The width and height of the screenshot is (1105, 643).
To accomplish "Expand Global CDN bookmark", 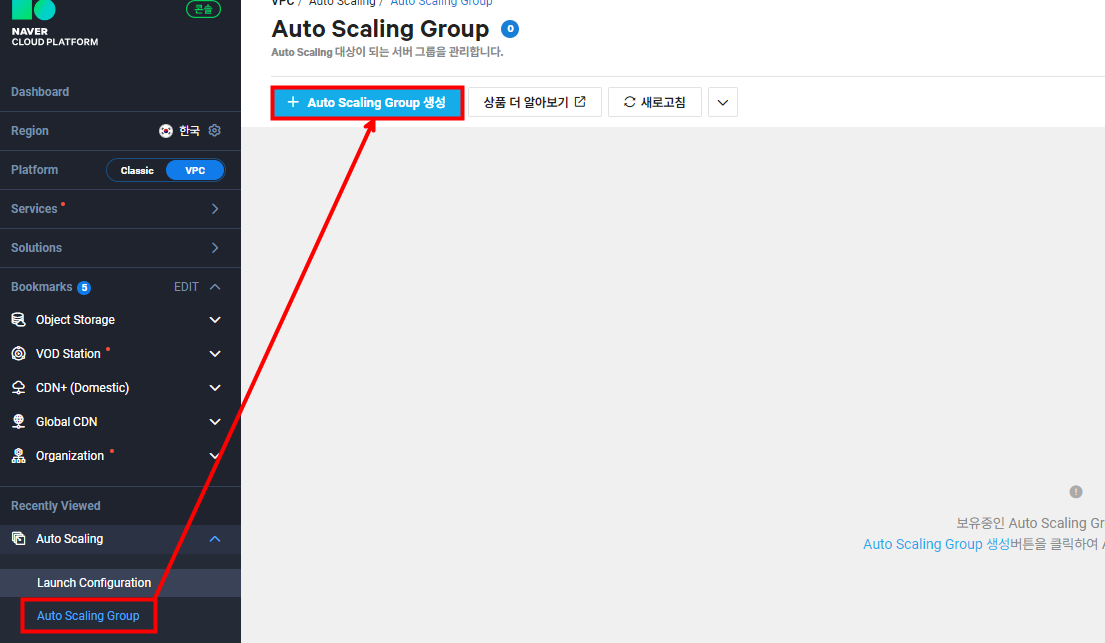I will 215,421.
